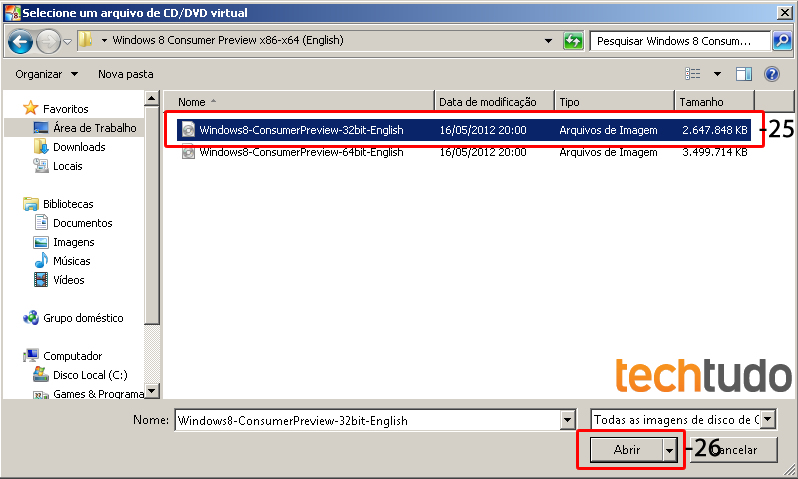
Task: Open the Organizar menu
Action: 46,74
